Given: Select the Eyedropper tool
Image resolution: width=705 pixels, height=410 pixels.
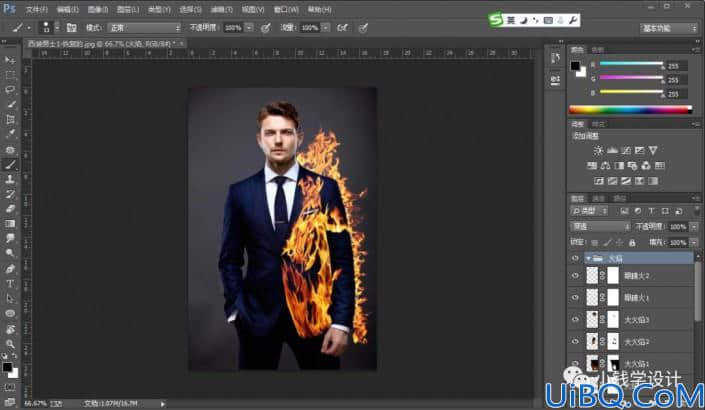Looking at the screenshot, I should tap(10, 134).
